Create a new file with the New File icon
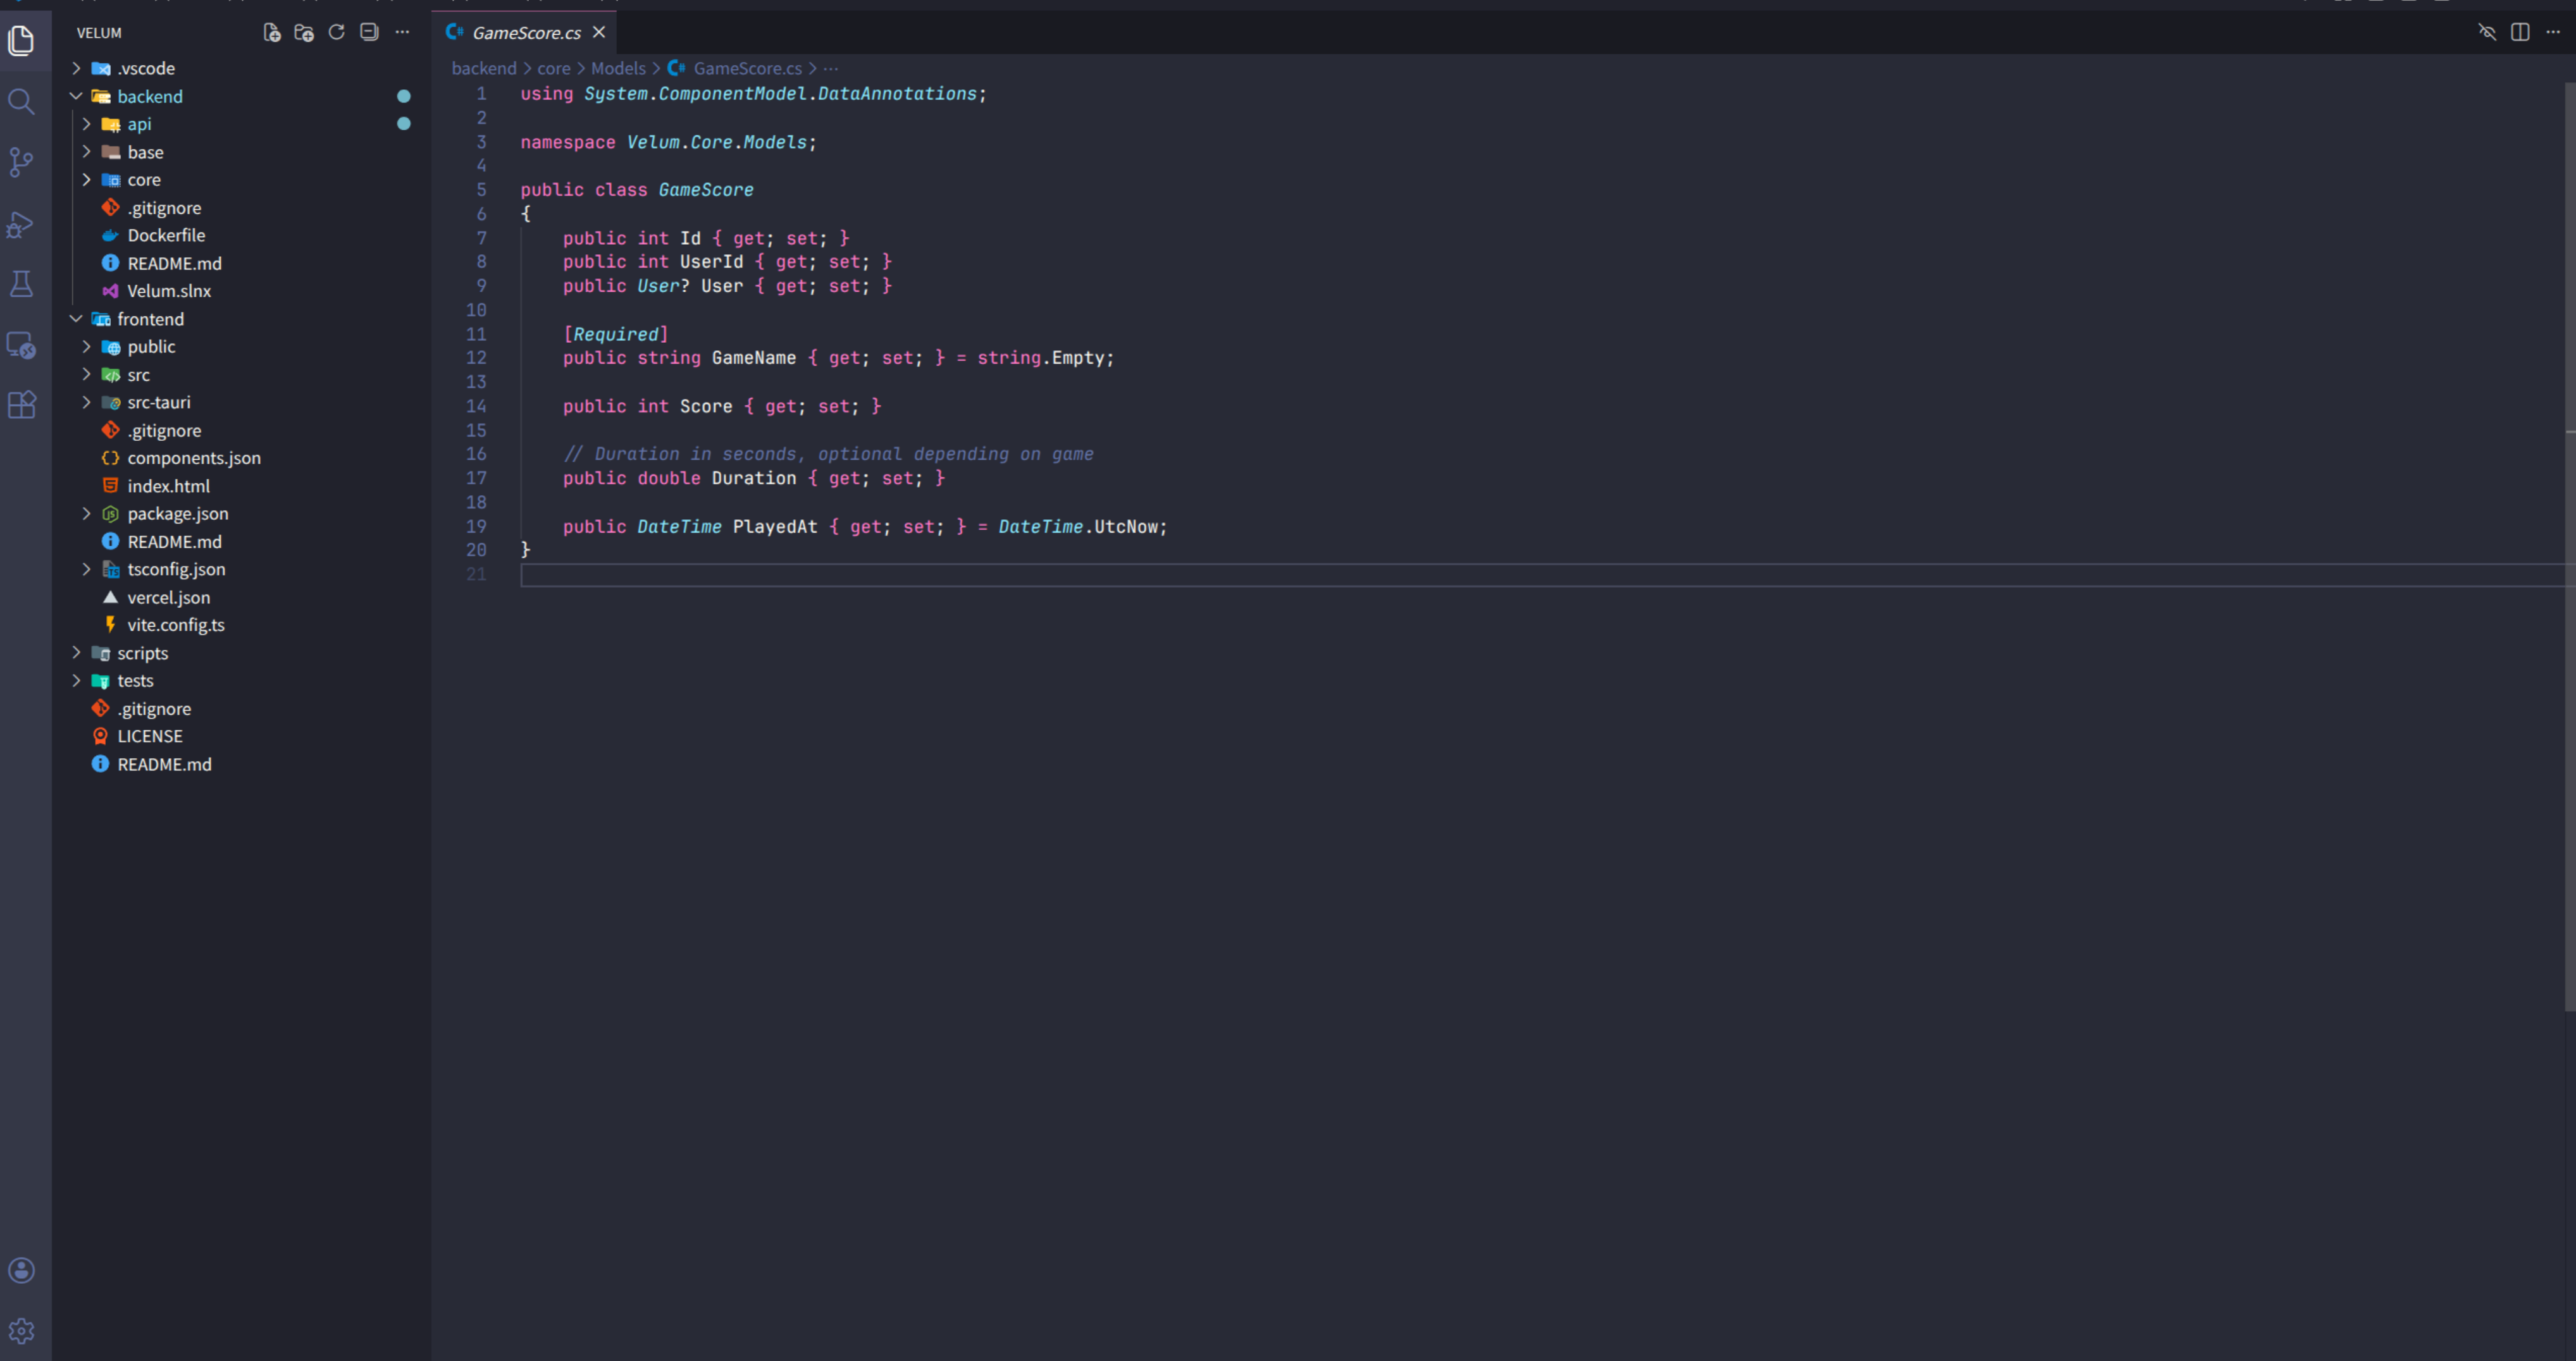 271,32
